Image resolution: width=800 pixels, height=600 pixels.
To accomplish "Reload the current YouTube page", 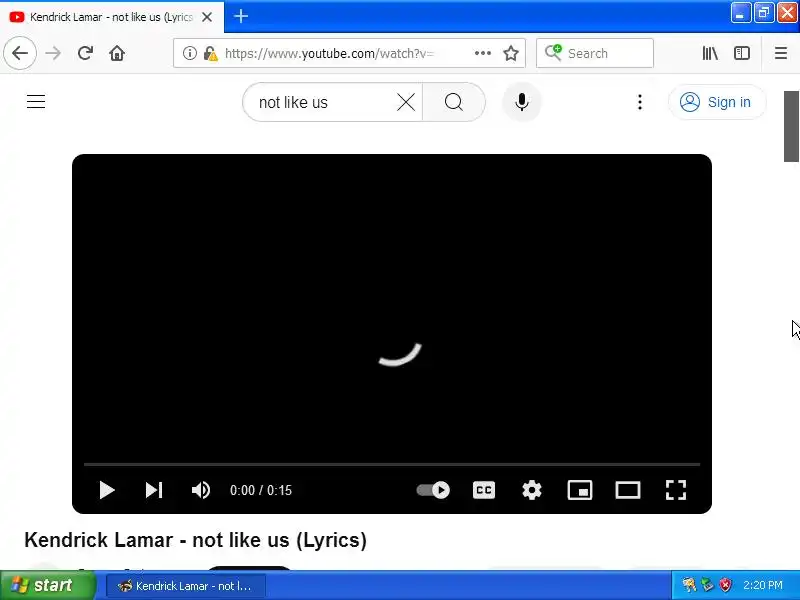I will tap(85, 53).
